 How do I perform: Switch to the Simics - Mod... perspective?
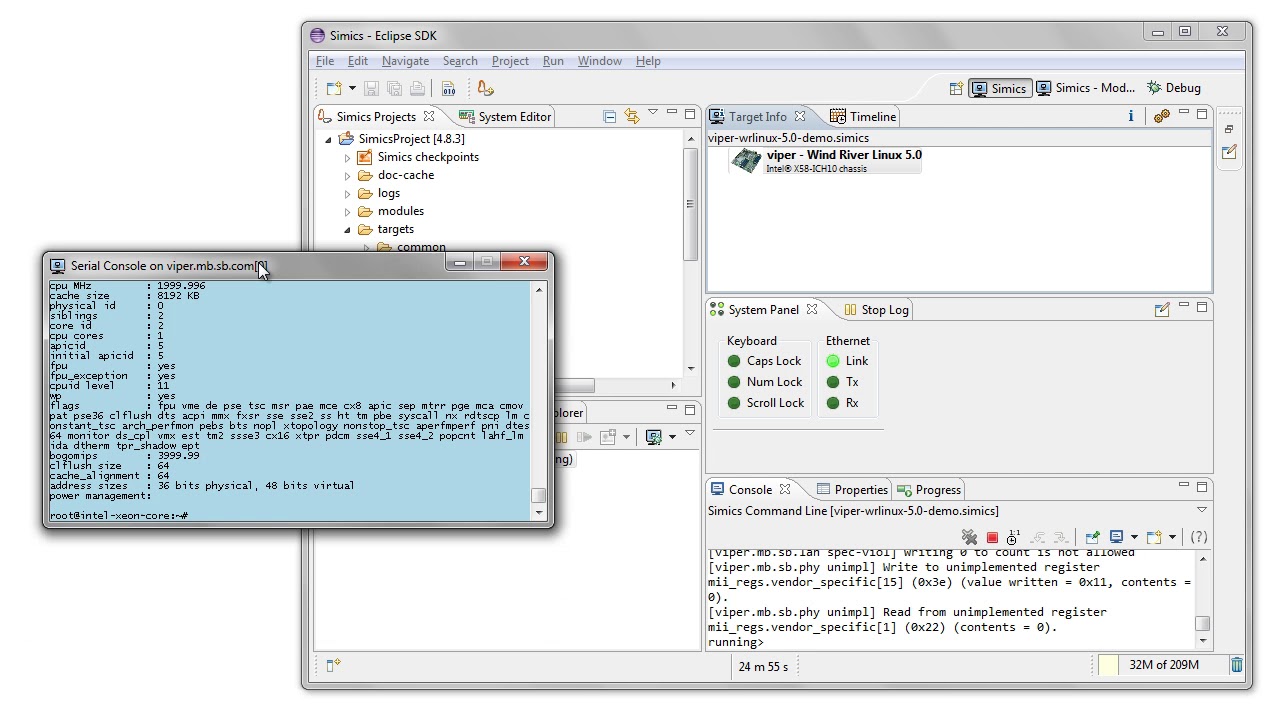(x=1085, y=88)
